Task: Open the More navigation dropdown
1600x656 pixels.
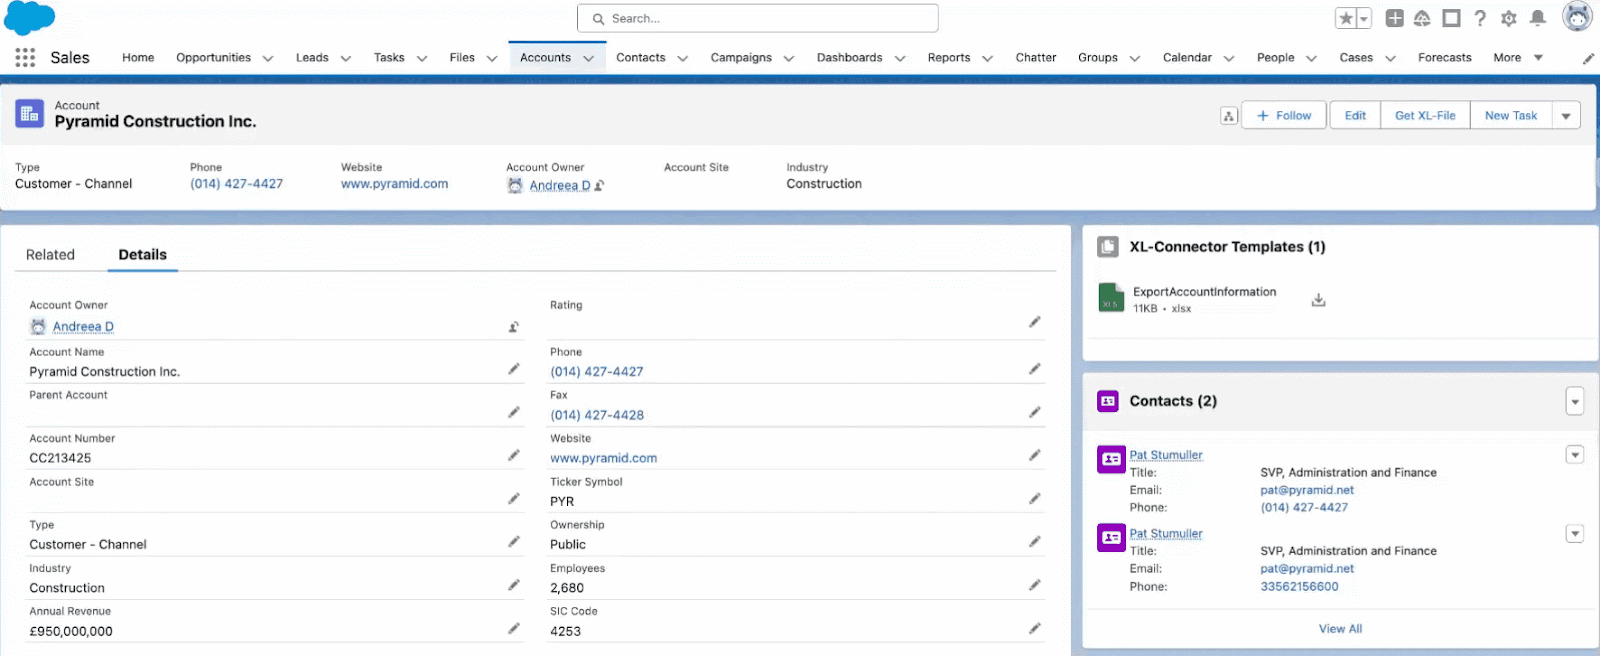Action: [1518, 58]
